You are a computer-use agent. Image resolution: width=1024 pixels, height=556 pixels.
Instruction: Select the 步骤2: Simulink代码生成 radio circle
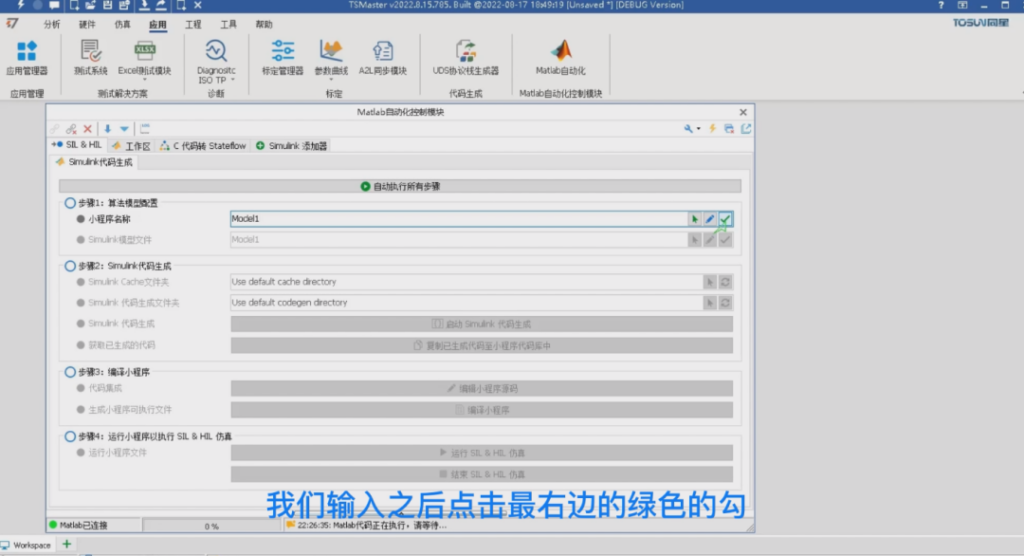pyautogui.click(x=70, y=266)
